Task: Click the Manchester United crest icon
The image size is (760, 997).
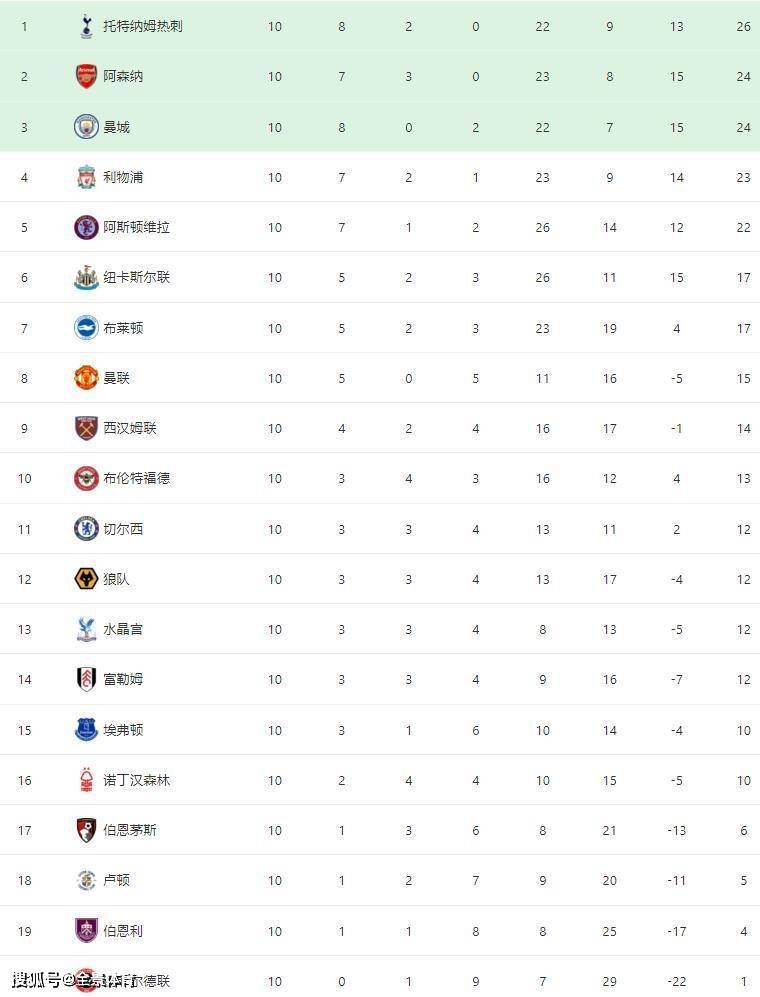Action: click(x=86, y=378)
